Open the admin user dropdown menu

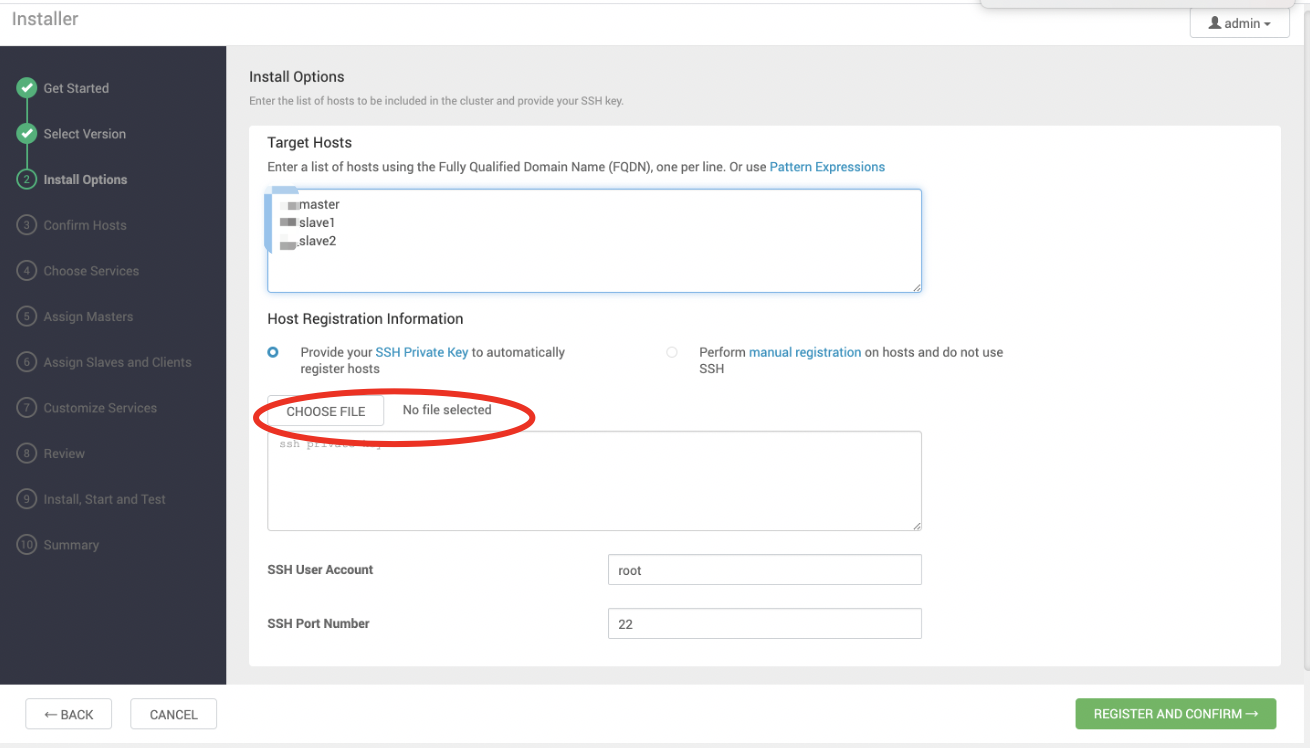tap(1239, 23)
